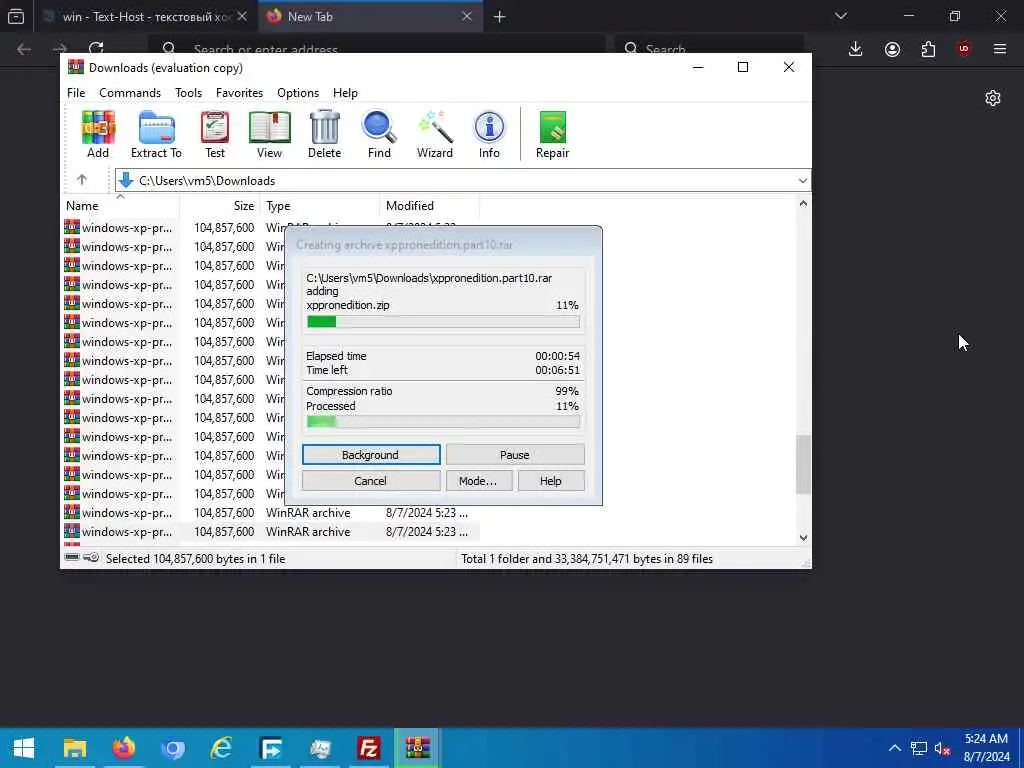Image resolution: width=1024 pixels, height=768 pixels.
Task: Open the Commands menu
Action: point(130,93)
